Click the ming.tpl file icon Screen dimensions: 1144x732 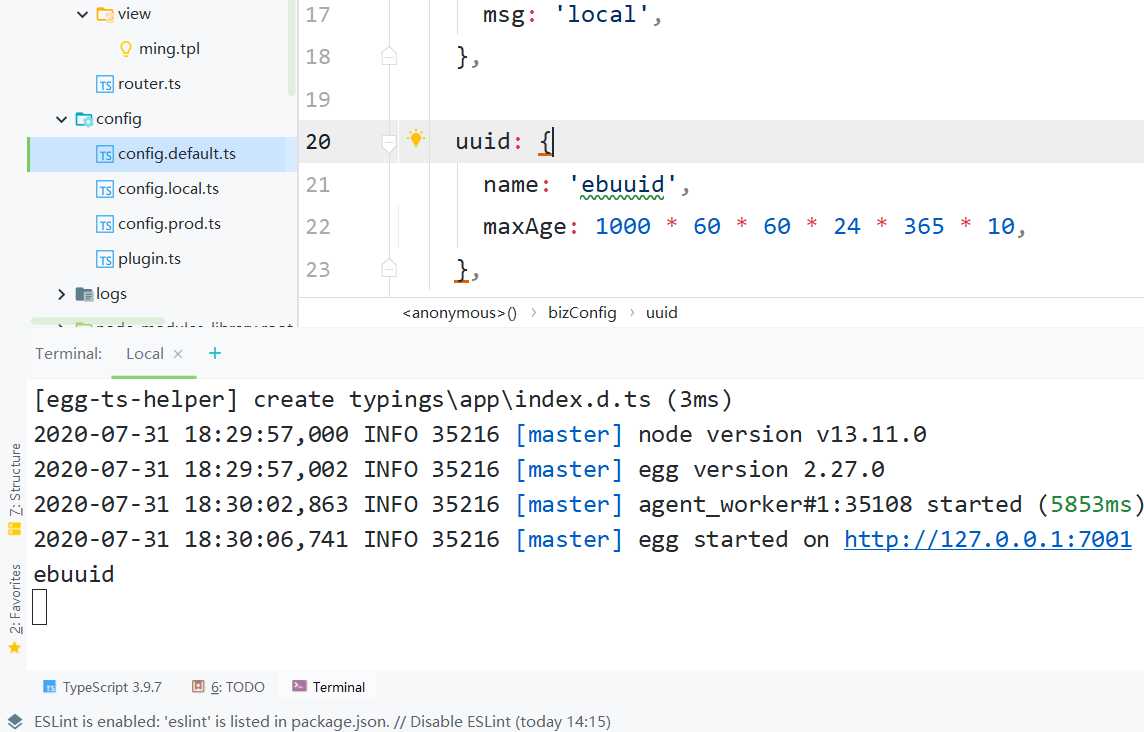point(126,49)
